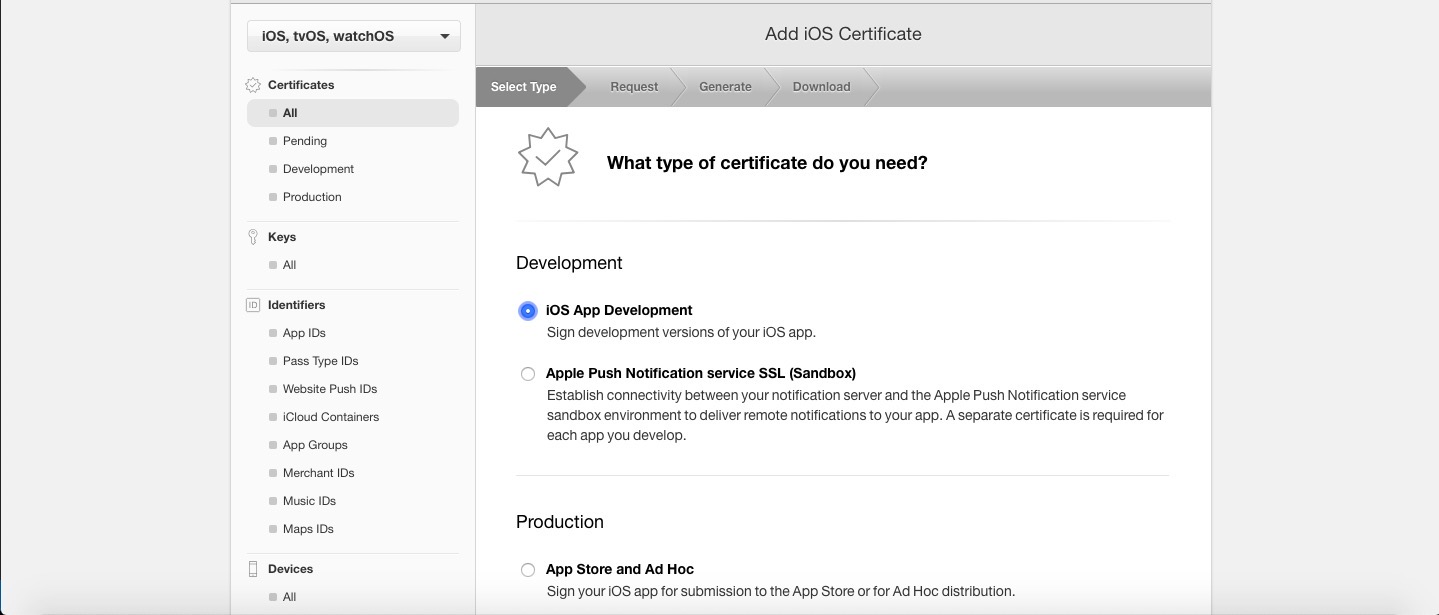The width and height of the screenshot is (1439, 615).
Task: Select Apple Push Notification service SSL (Sandbox) radio
Action: tap(528, 374)
